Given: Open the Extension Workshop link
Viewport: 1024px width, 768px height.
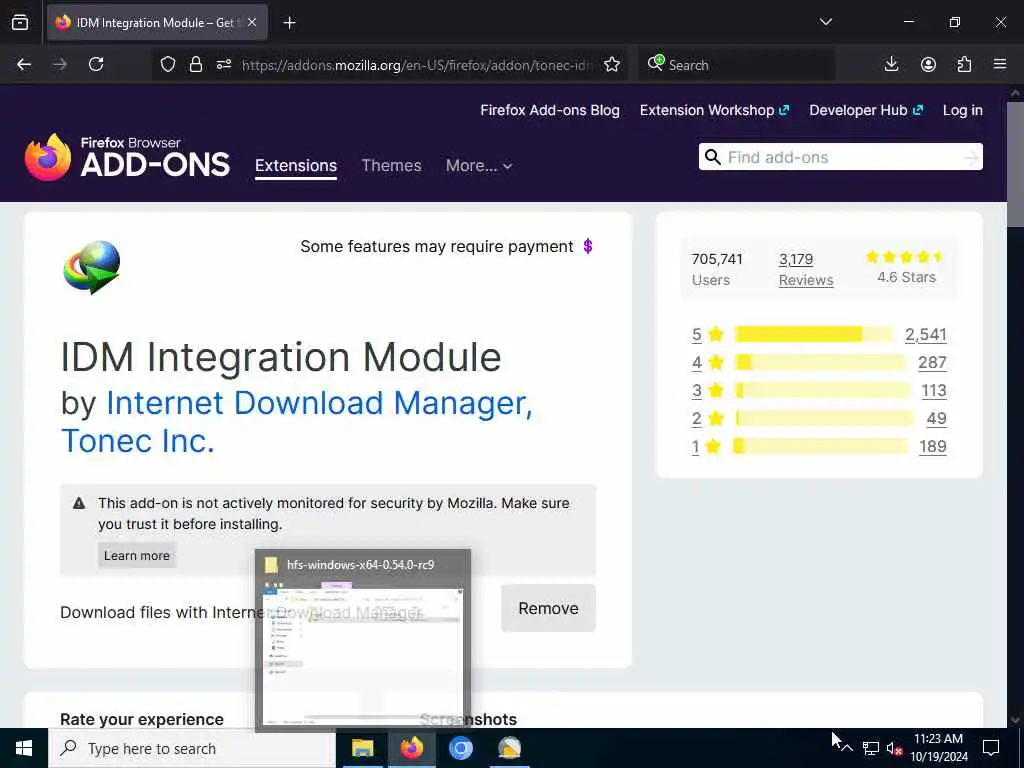Looking at the screenshot, I should [714, 110].
